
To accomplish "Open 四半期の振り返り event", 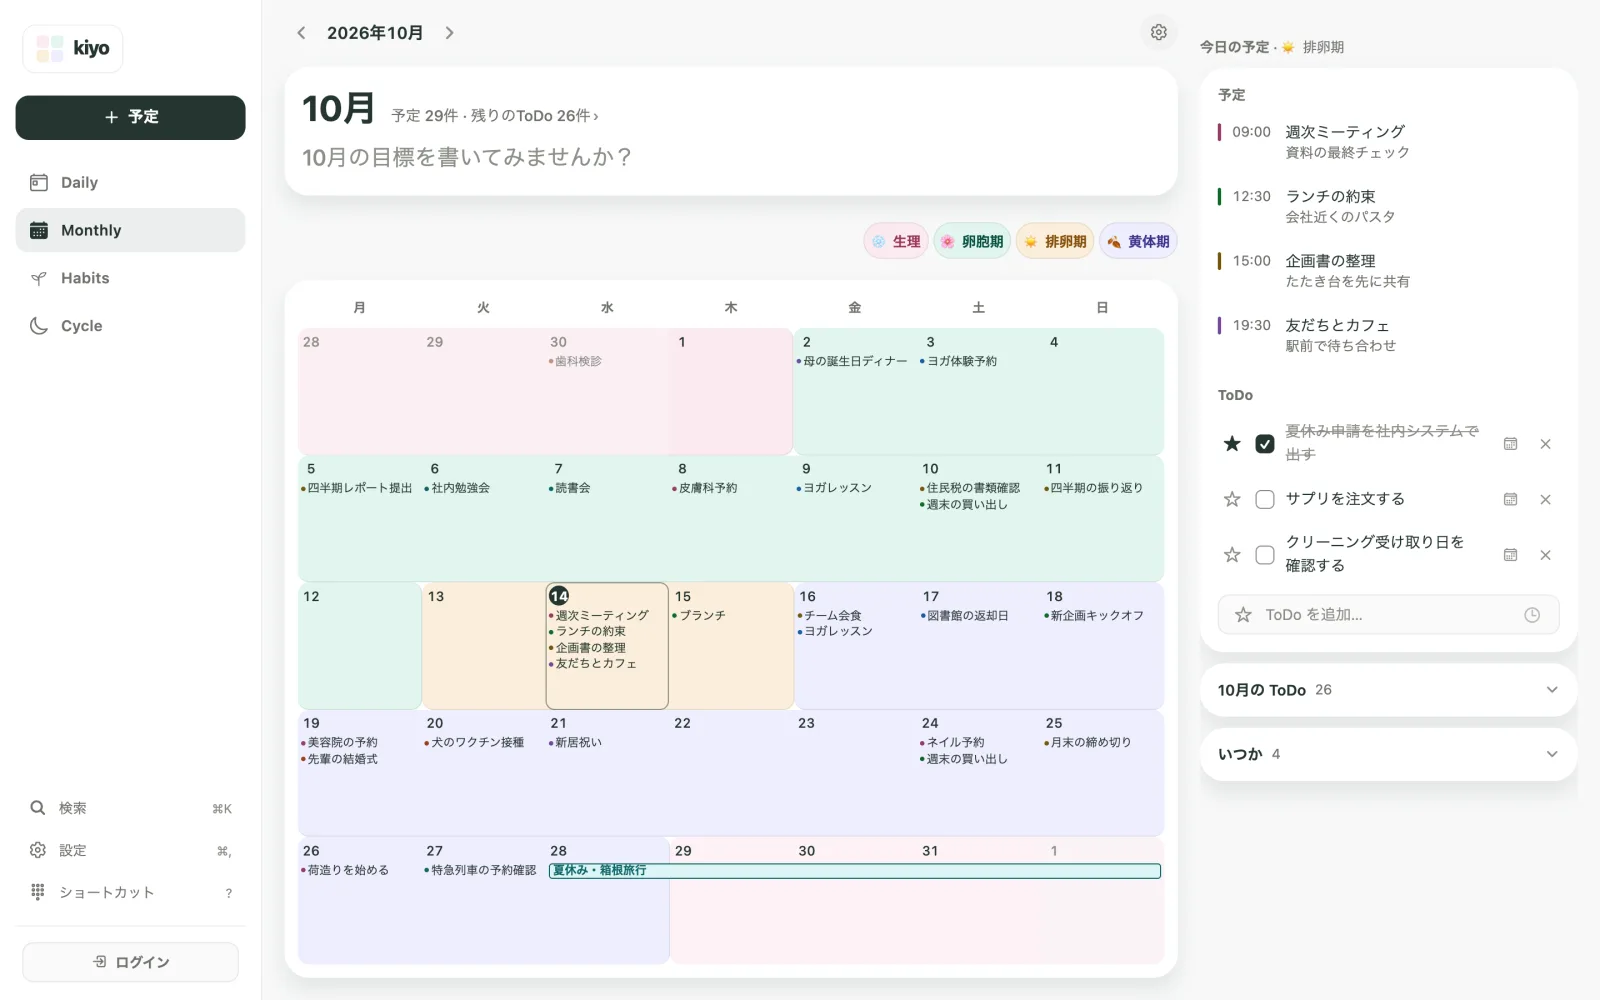I will [1093, 488].
